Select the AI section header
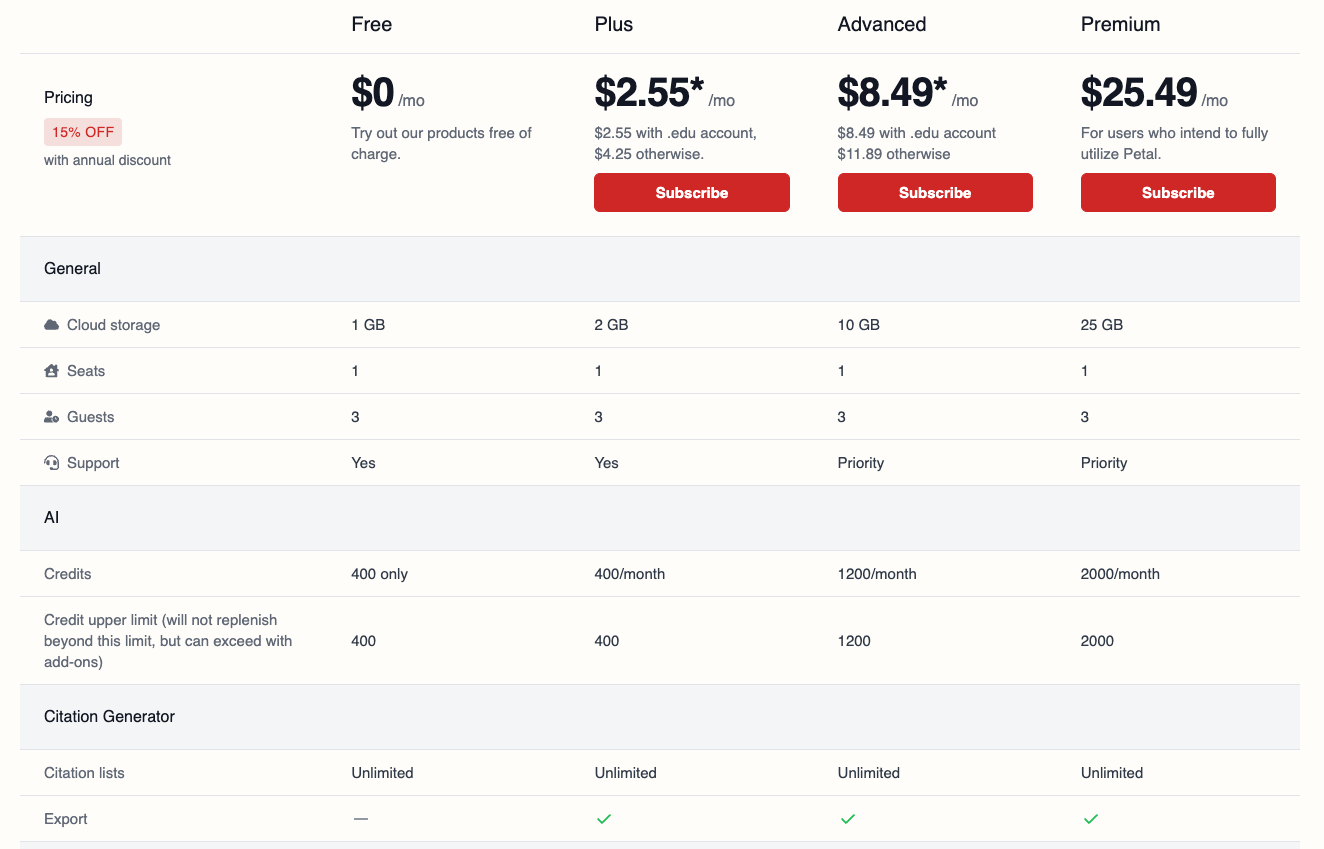1324x849 pixels. [x=52, y=518]
